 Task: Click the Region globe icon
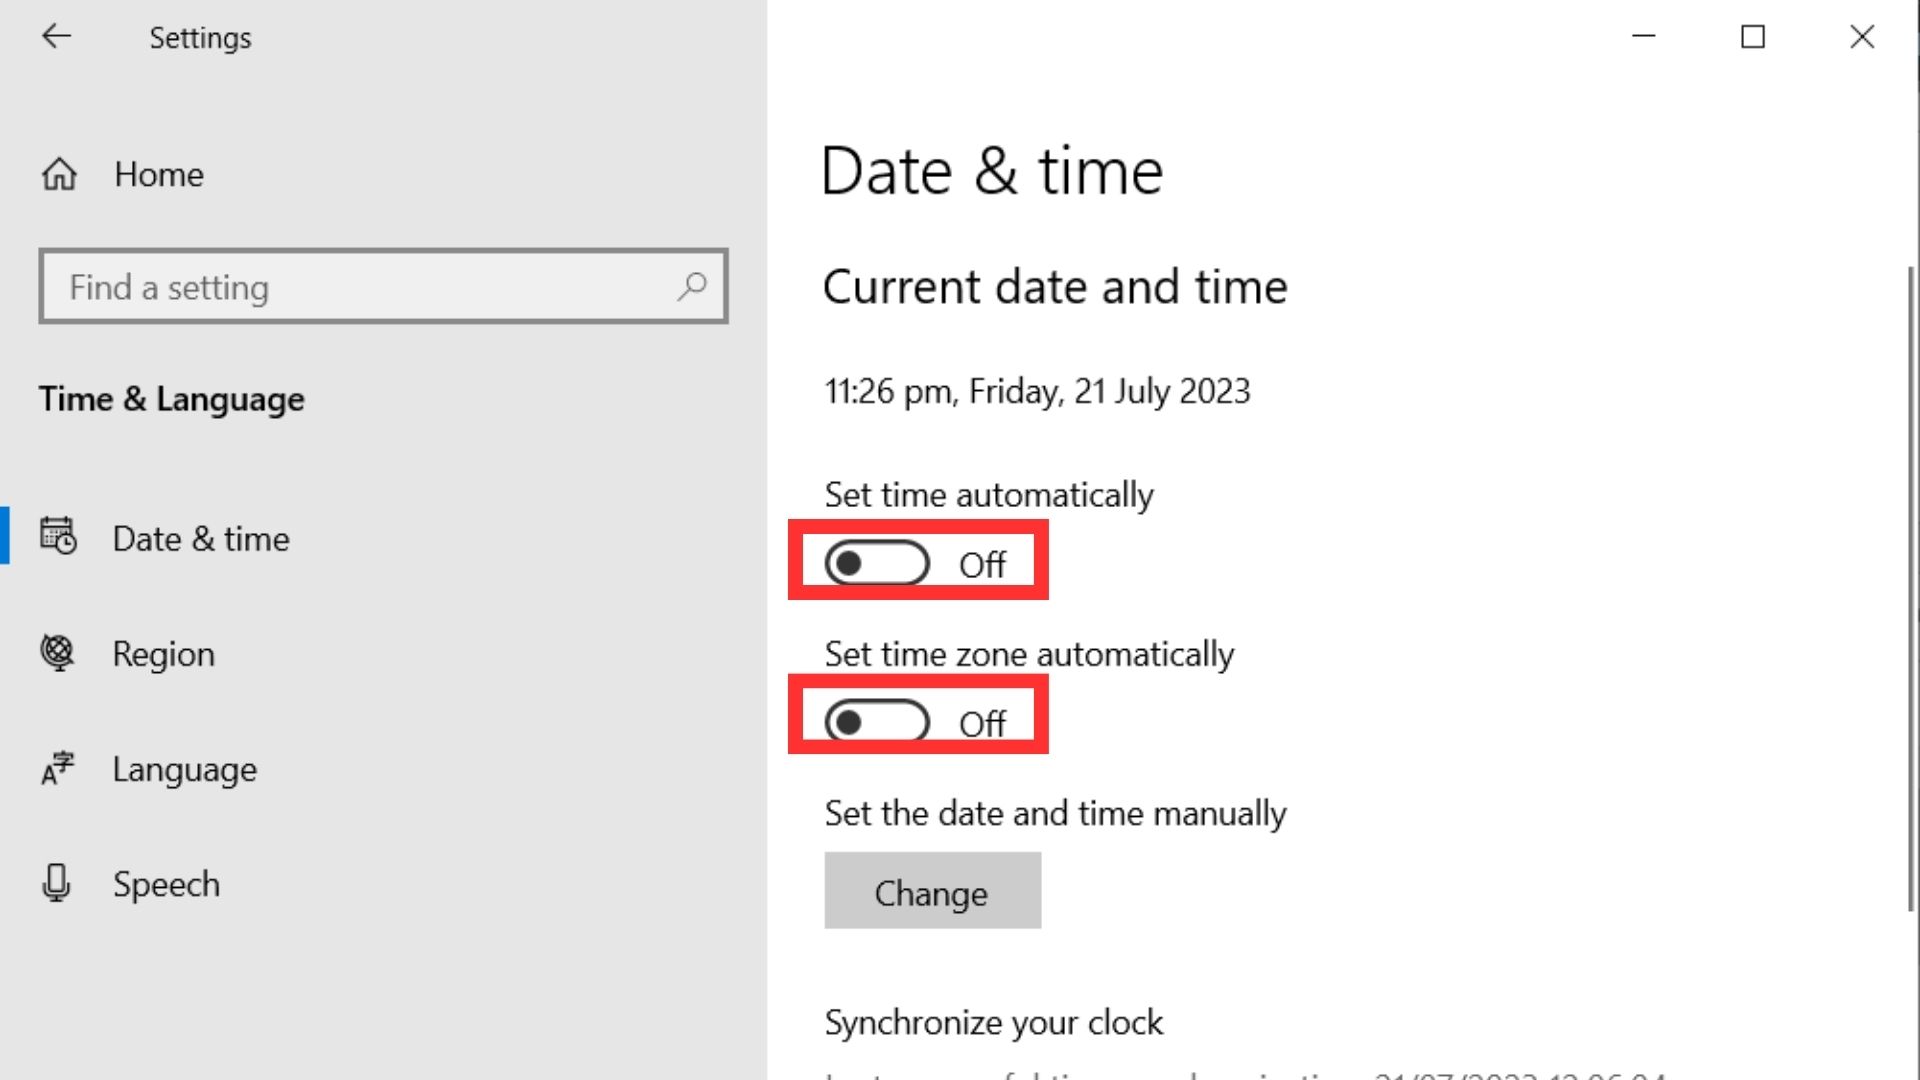coord(55,653)
